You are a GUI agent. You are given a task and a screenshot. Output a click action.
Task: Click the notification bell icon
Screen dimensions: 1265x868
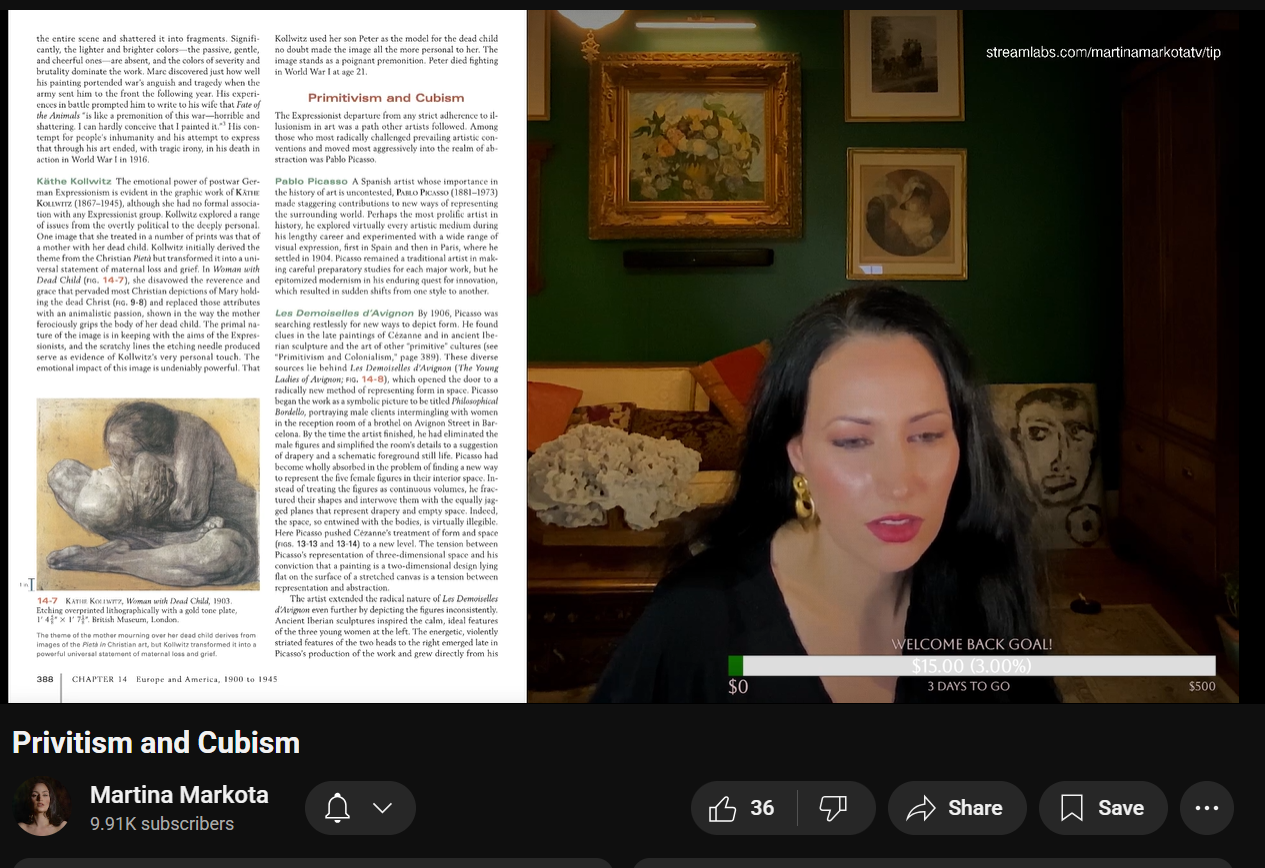pyautogui.click(x=338, y=808)
